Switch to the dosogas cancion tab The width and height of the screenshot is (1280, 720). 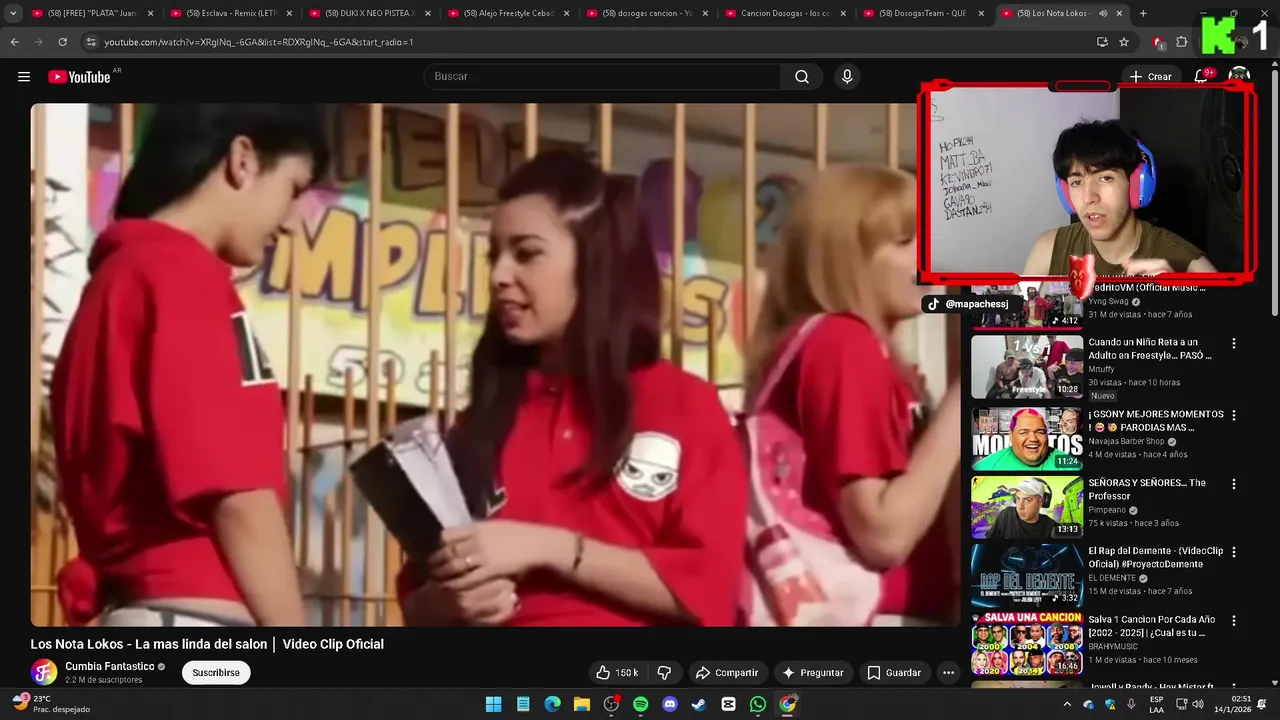pos(648,13)
